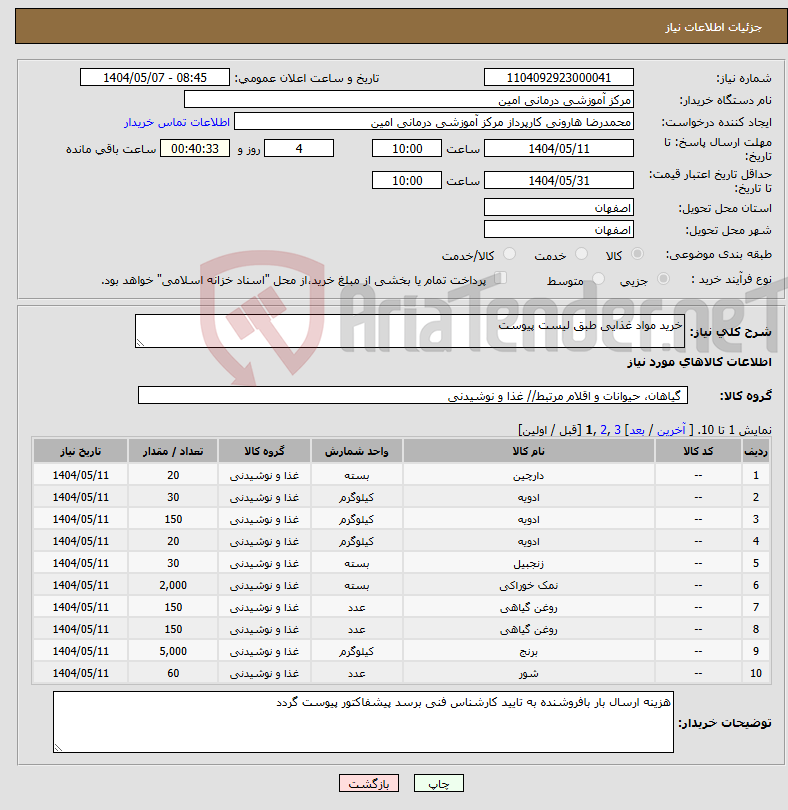Click the delivery city field اصفهان
Viewport: 788px width, 810px height.
559,229
